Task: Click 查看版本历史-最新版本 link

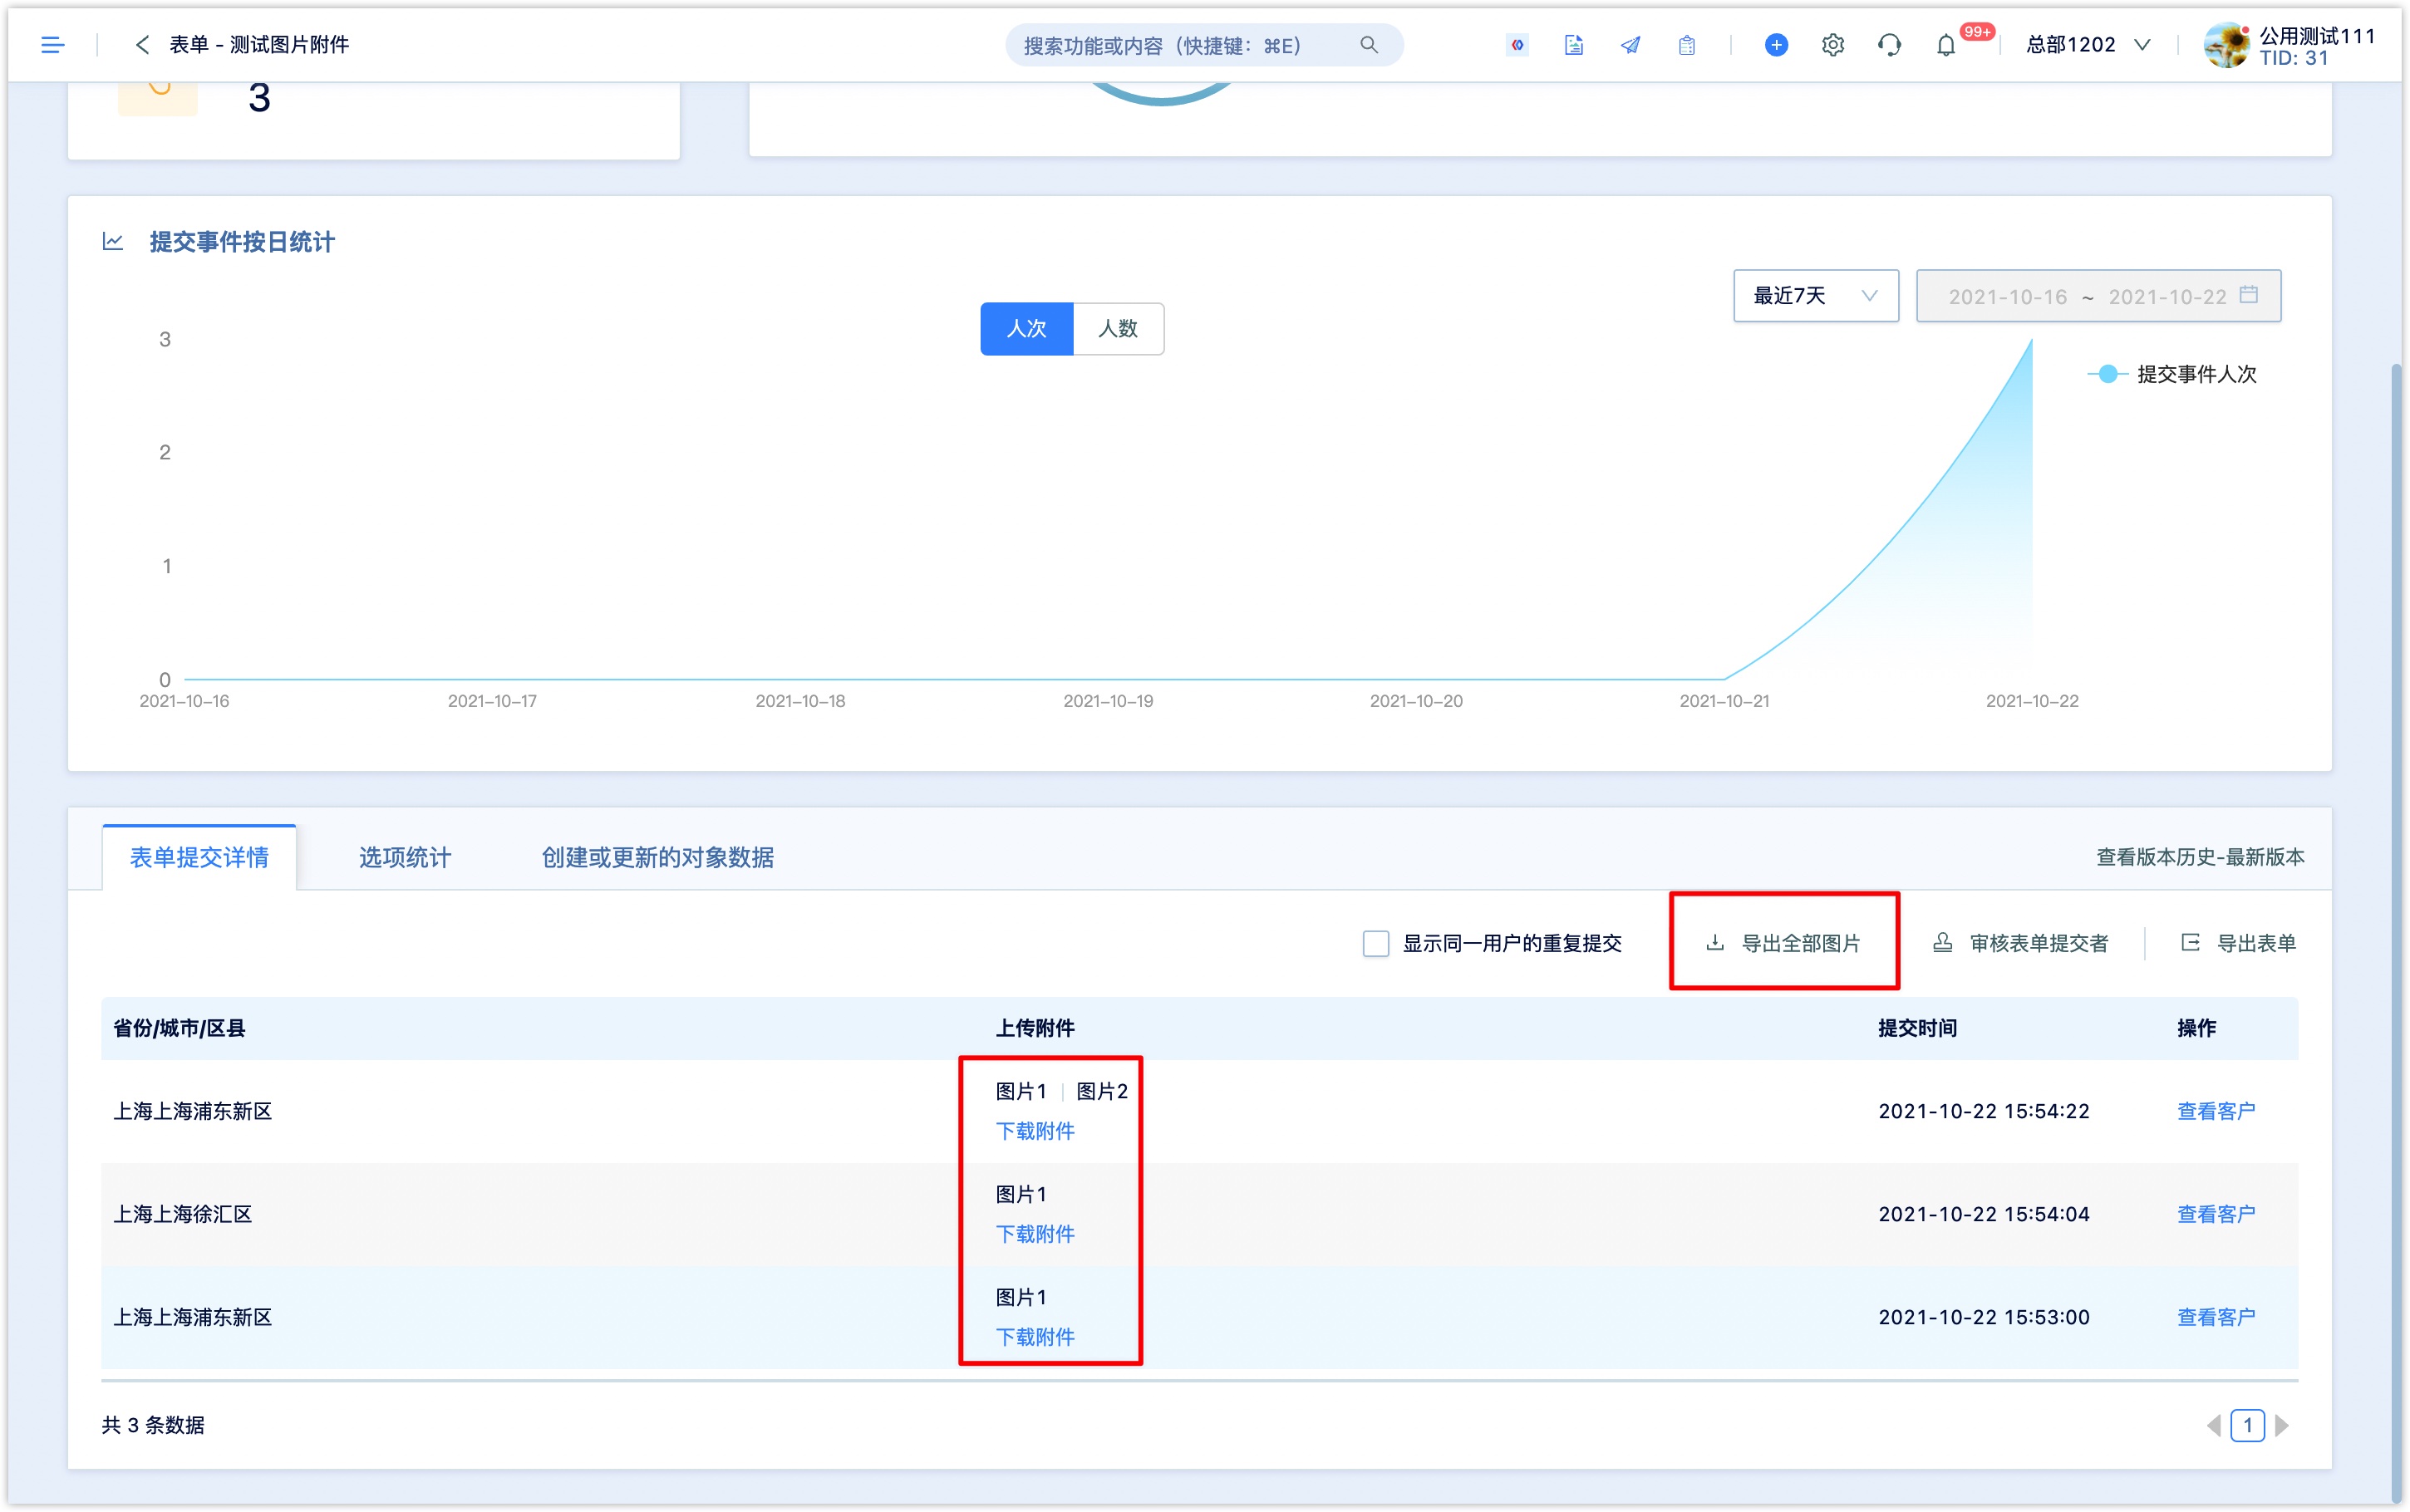Action: [x=2200, y=857]
